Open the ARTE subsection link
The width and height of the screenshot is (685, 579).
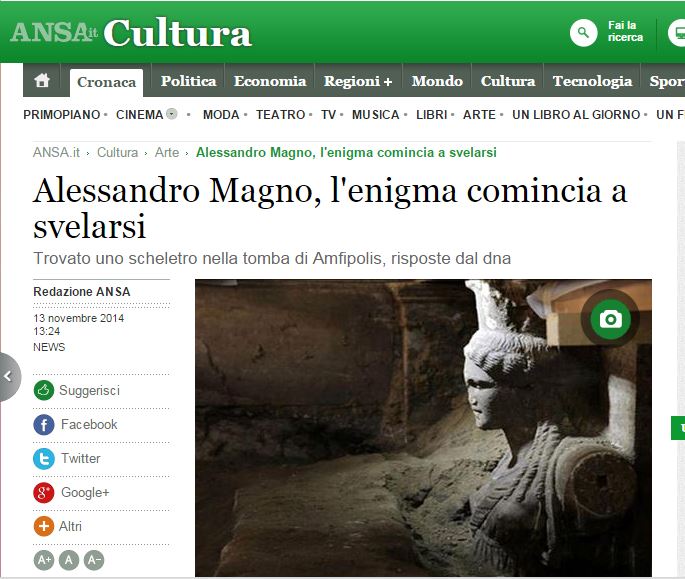(479, 115)
